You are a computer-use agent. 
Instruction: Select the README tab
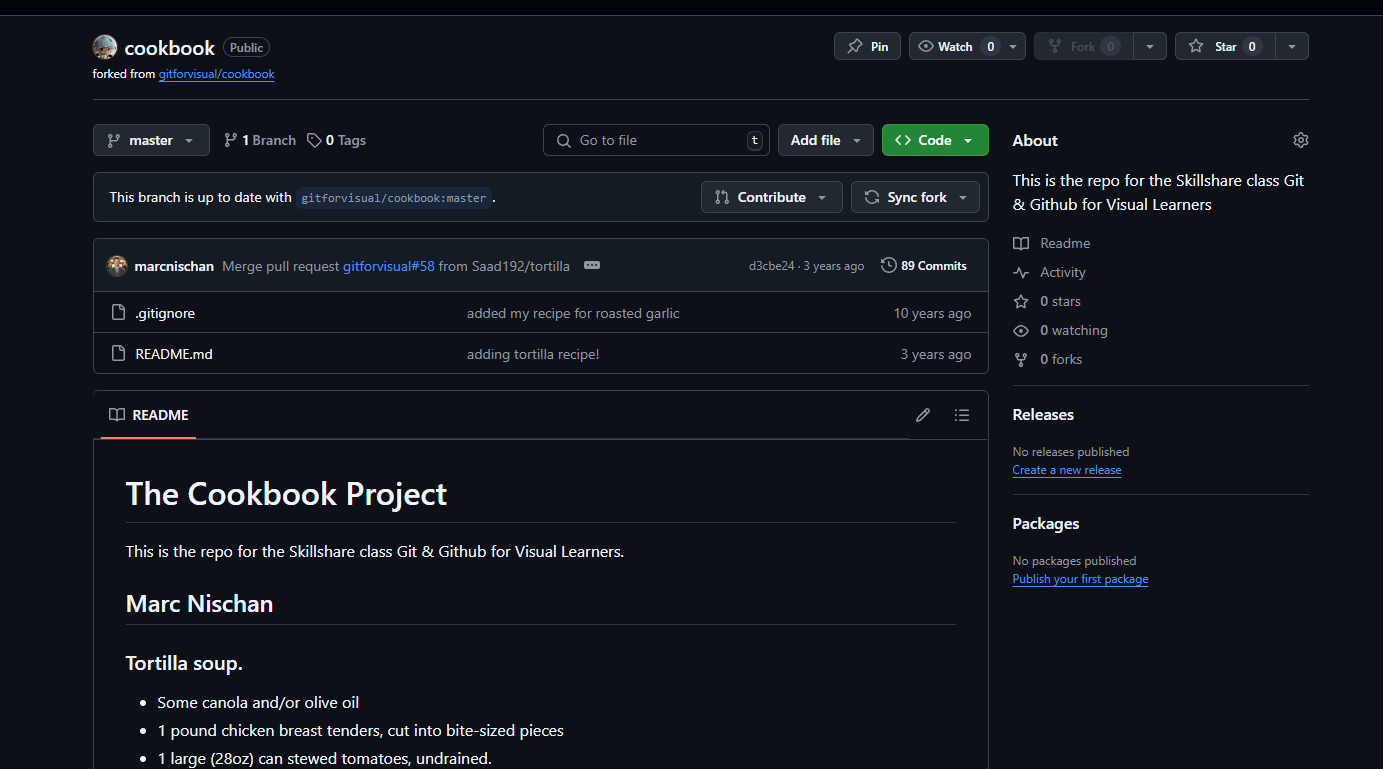tap(148, 415)
